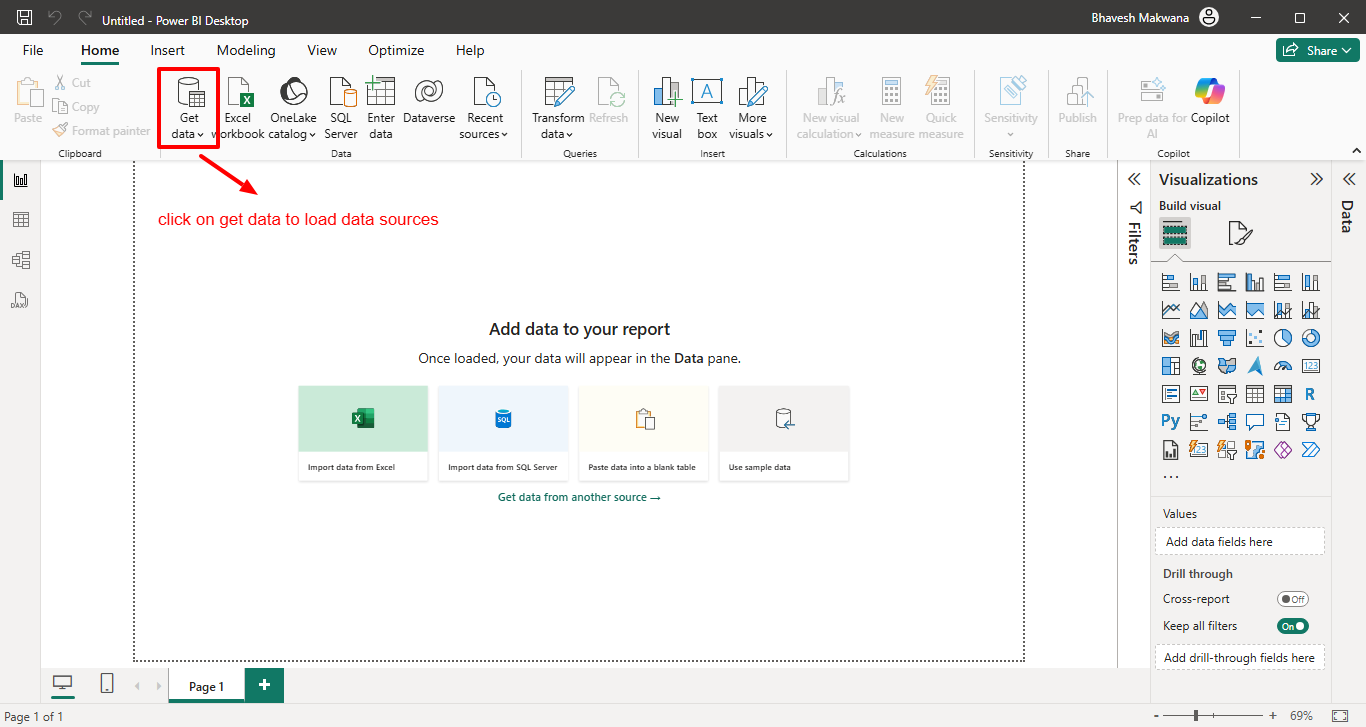Image resolution: width=1366 pixels, height=727 pixels.
Task: Click the Add drill-through fields here well
Action: pos(1240,658)
